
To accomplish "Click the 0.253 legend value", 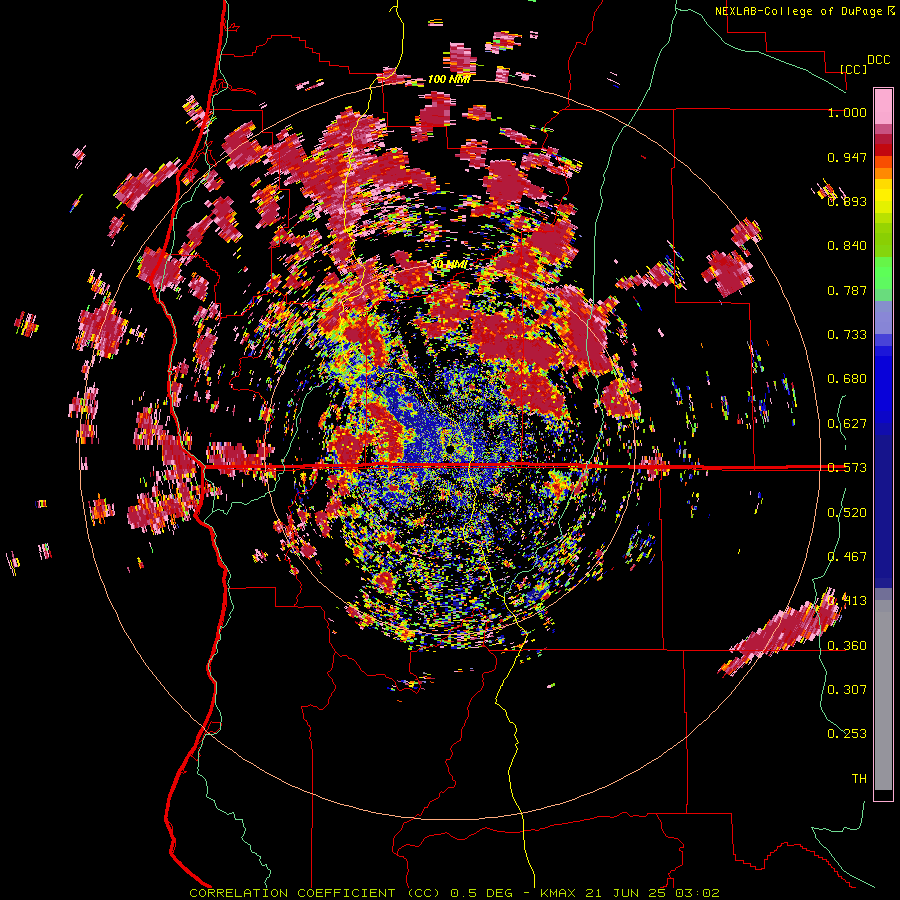I will (847, 734).
